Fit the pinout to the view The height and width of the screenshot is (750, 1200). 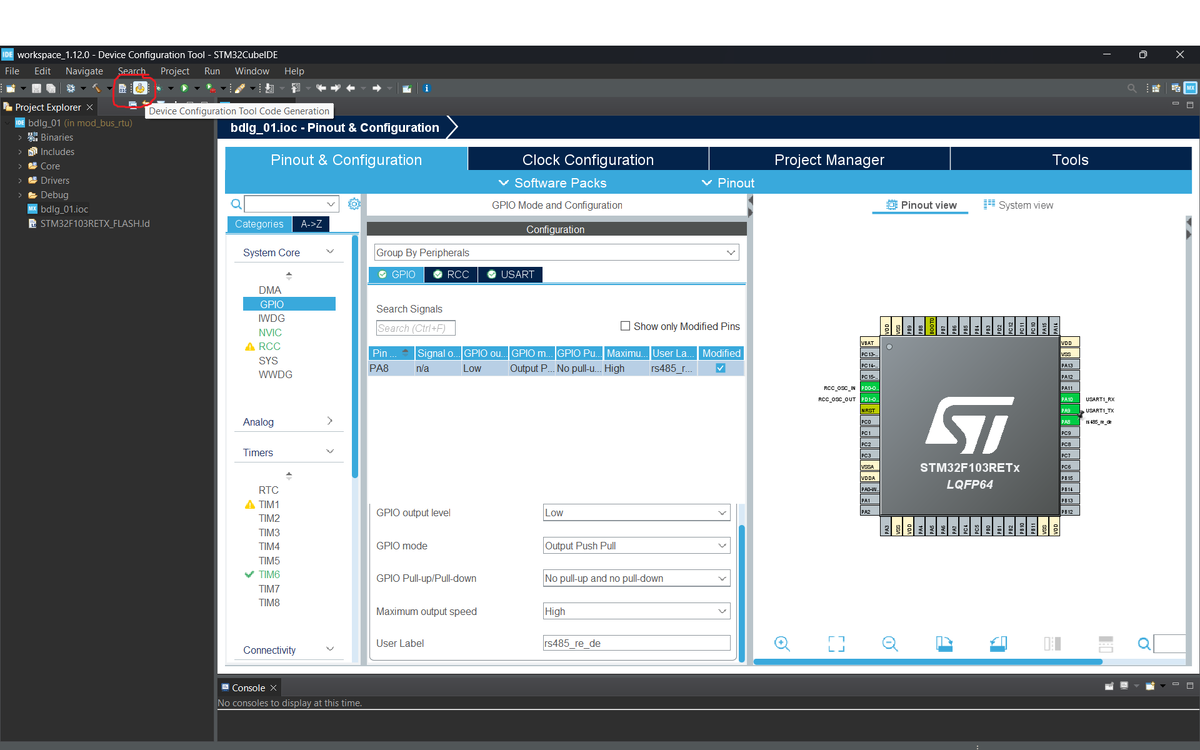click(836, 644)
